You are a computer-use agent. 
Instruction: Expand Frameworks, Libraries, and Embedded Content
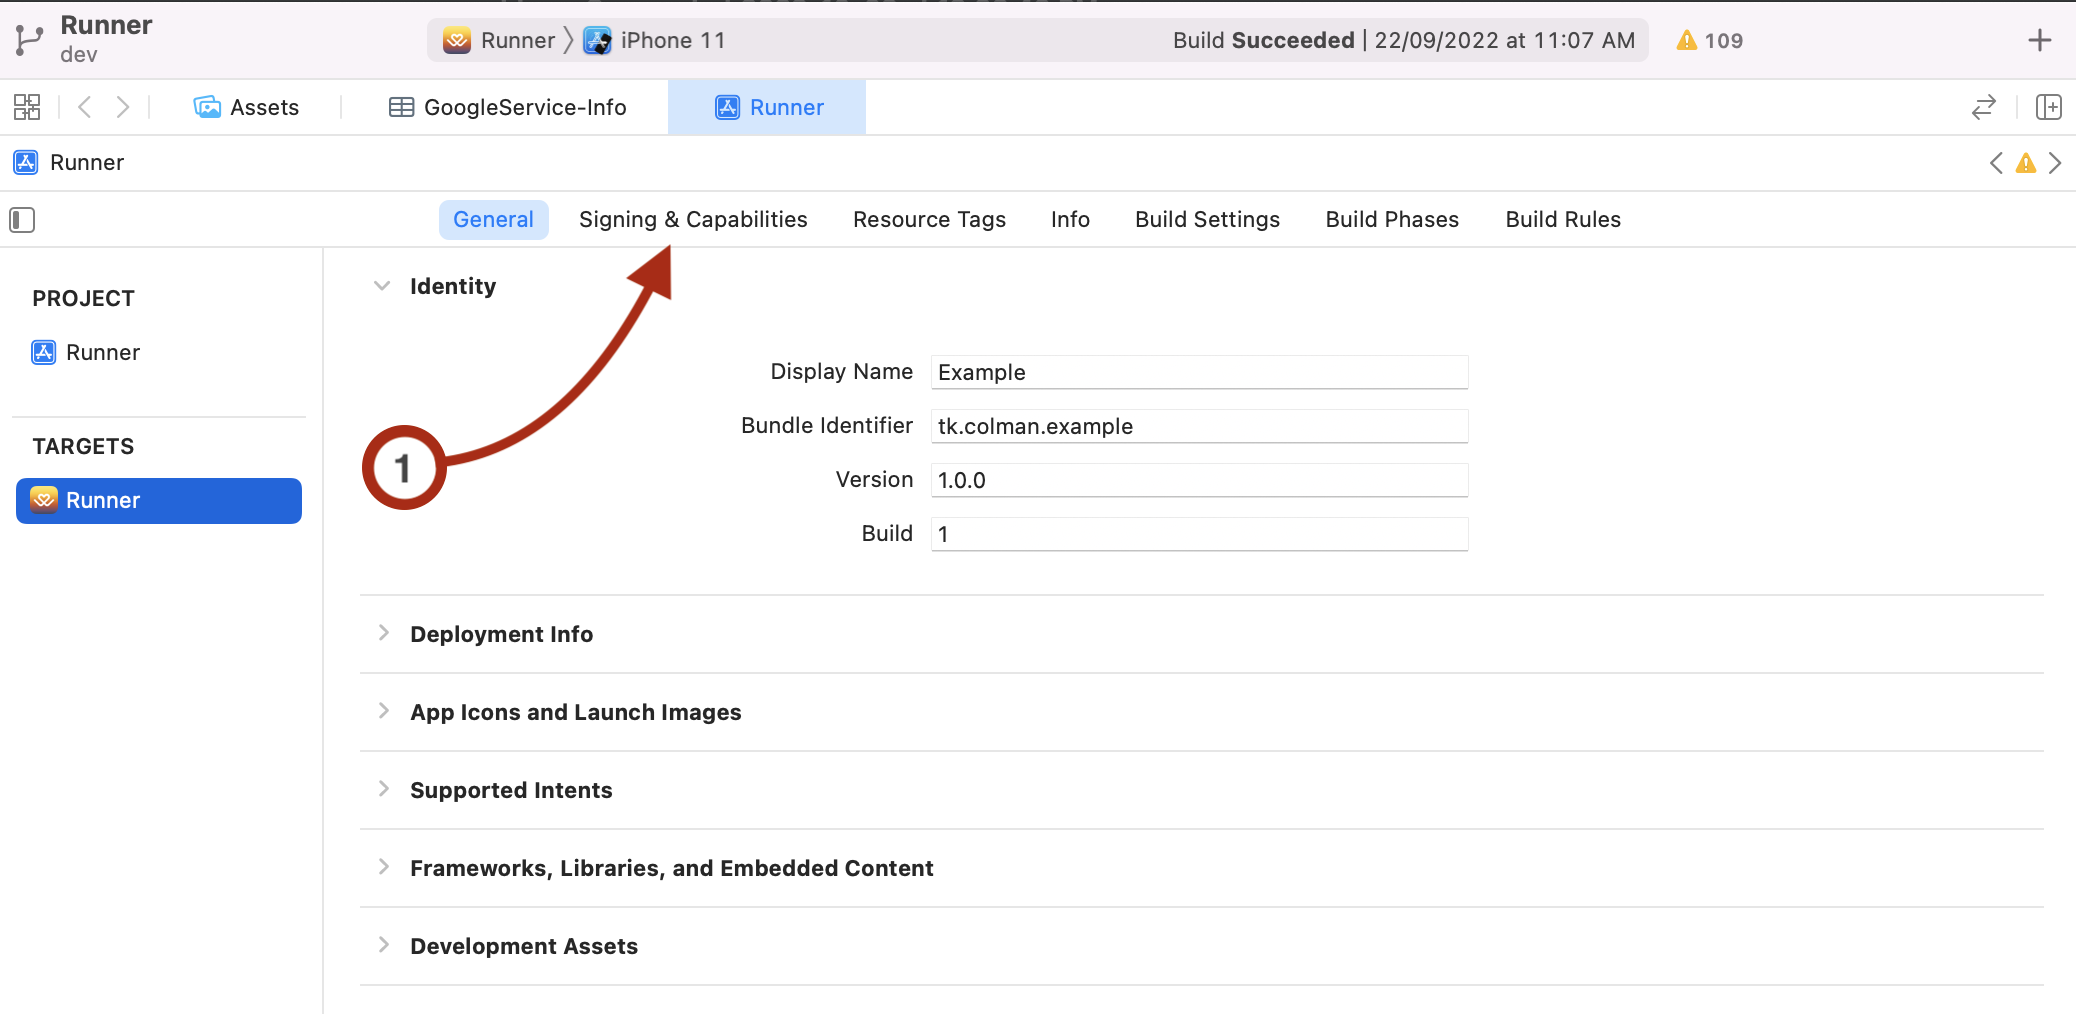point(383,867)
